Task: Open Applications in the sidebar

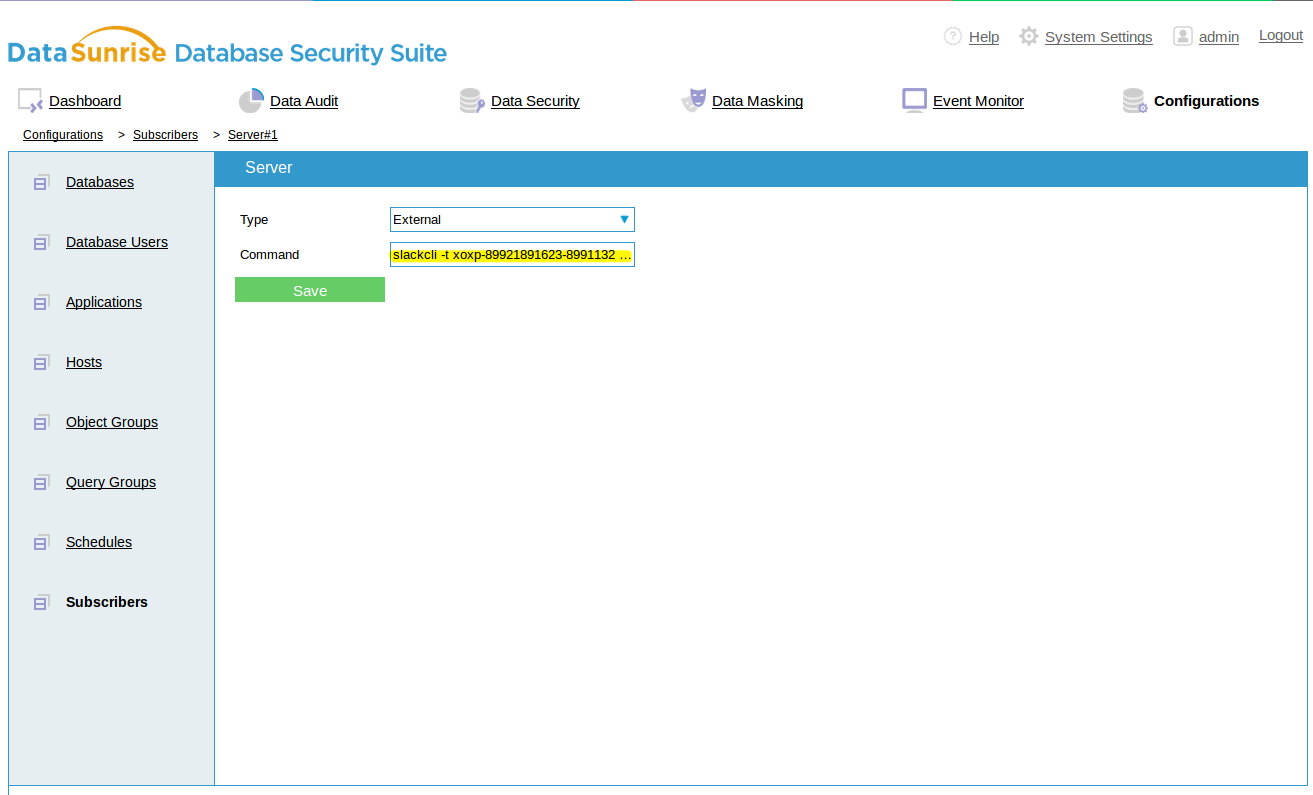Action: point(104,302)
